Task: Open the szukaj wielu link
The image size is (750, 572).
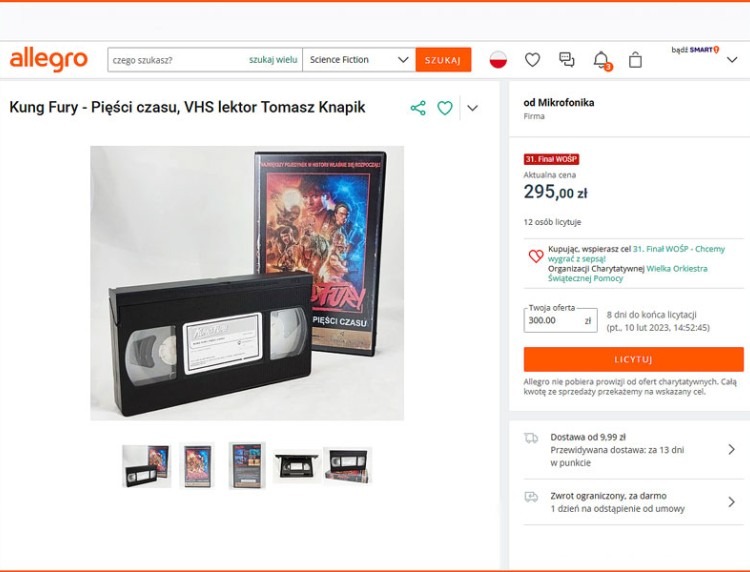Action: pos(273,60)
